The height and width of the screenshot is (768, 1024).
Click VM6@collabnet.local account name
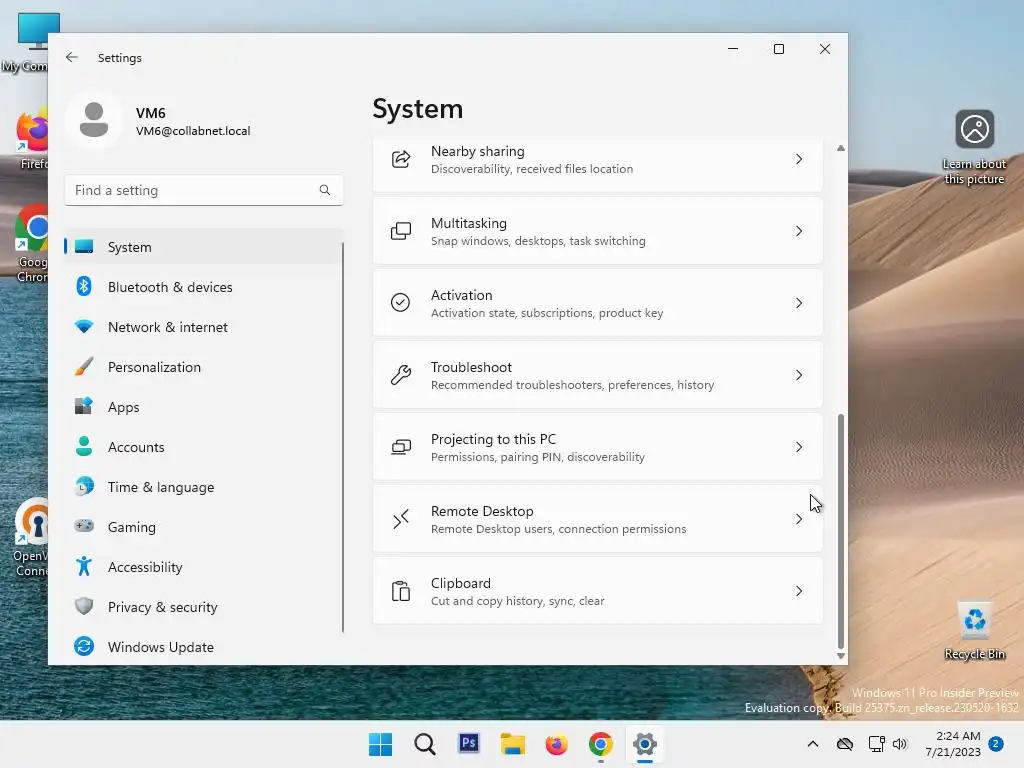click(x=193, y=131)
